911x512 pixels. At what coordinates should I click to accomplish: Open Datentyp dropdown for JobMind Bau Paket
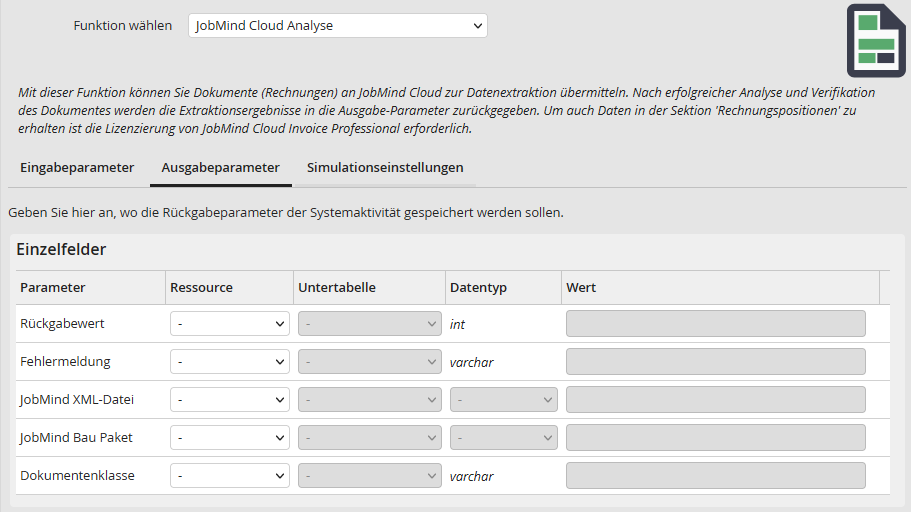click(x=503, y=438)
